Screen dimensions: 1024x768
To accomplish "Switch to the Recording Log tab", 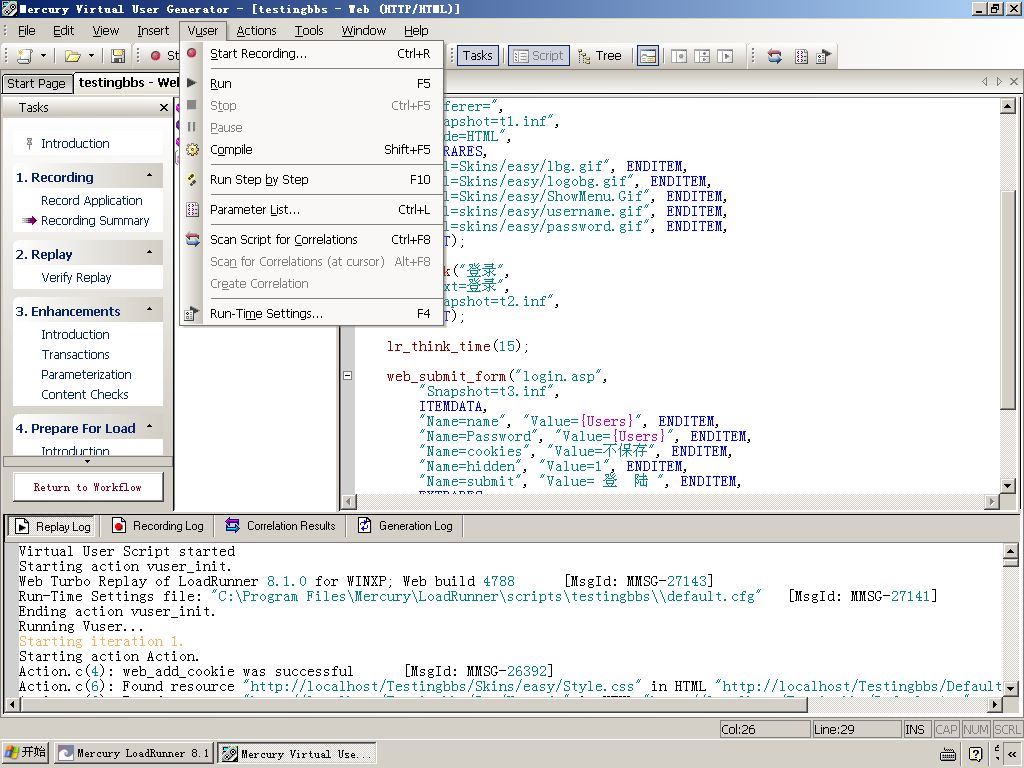I will coord(157,526).
